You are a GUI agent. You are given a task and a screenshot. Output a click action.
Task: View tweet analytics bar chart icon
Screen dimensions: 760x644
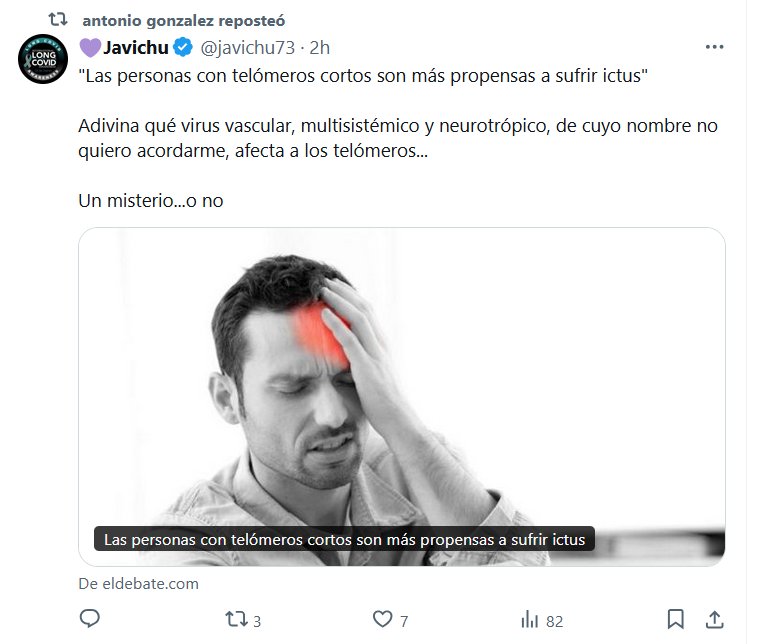530,619
